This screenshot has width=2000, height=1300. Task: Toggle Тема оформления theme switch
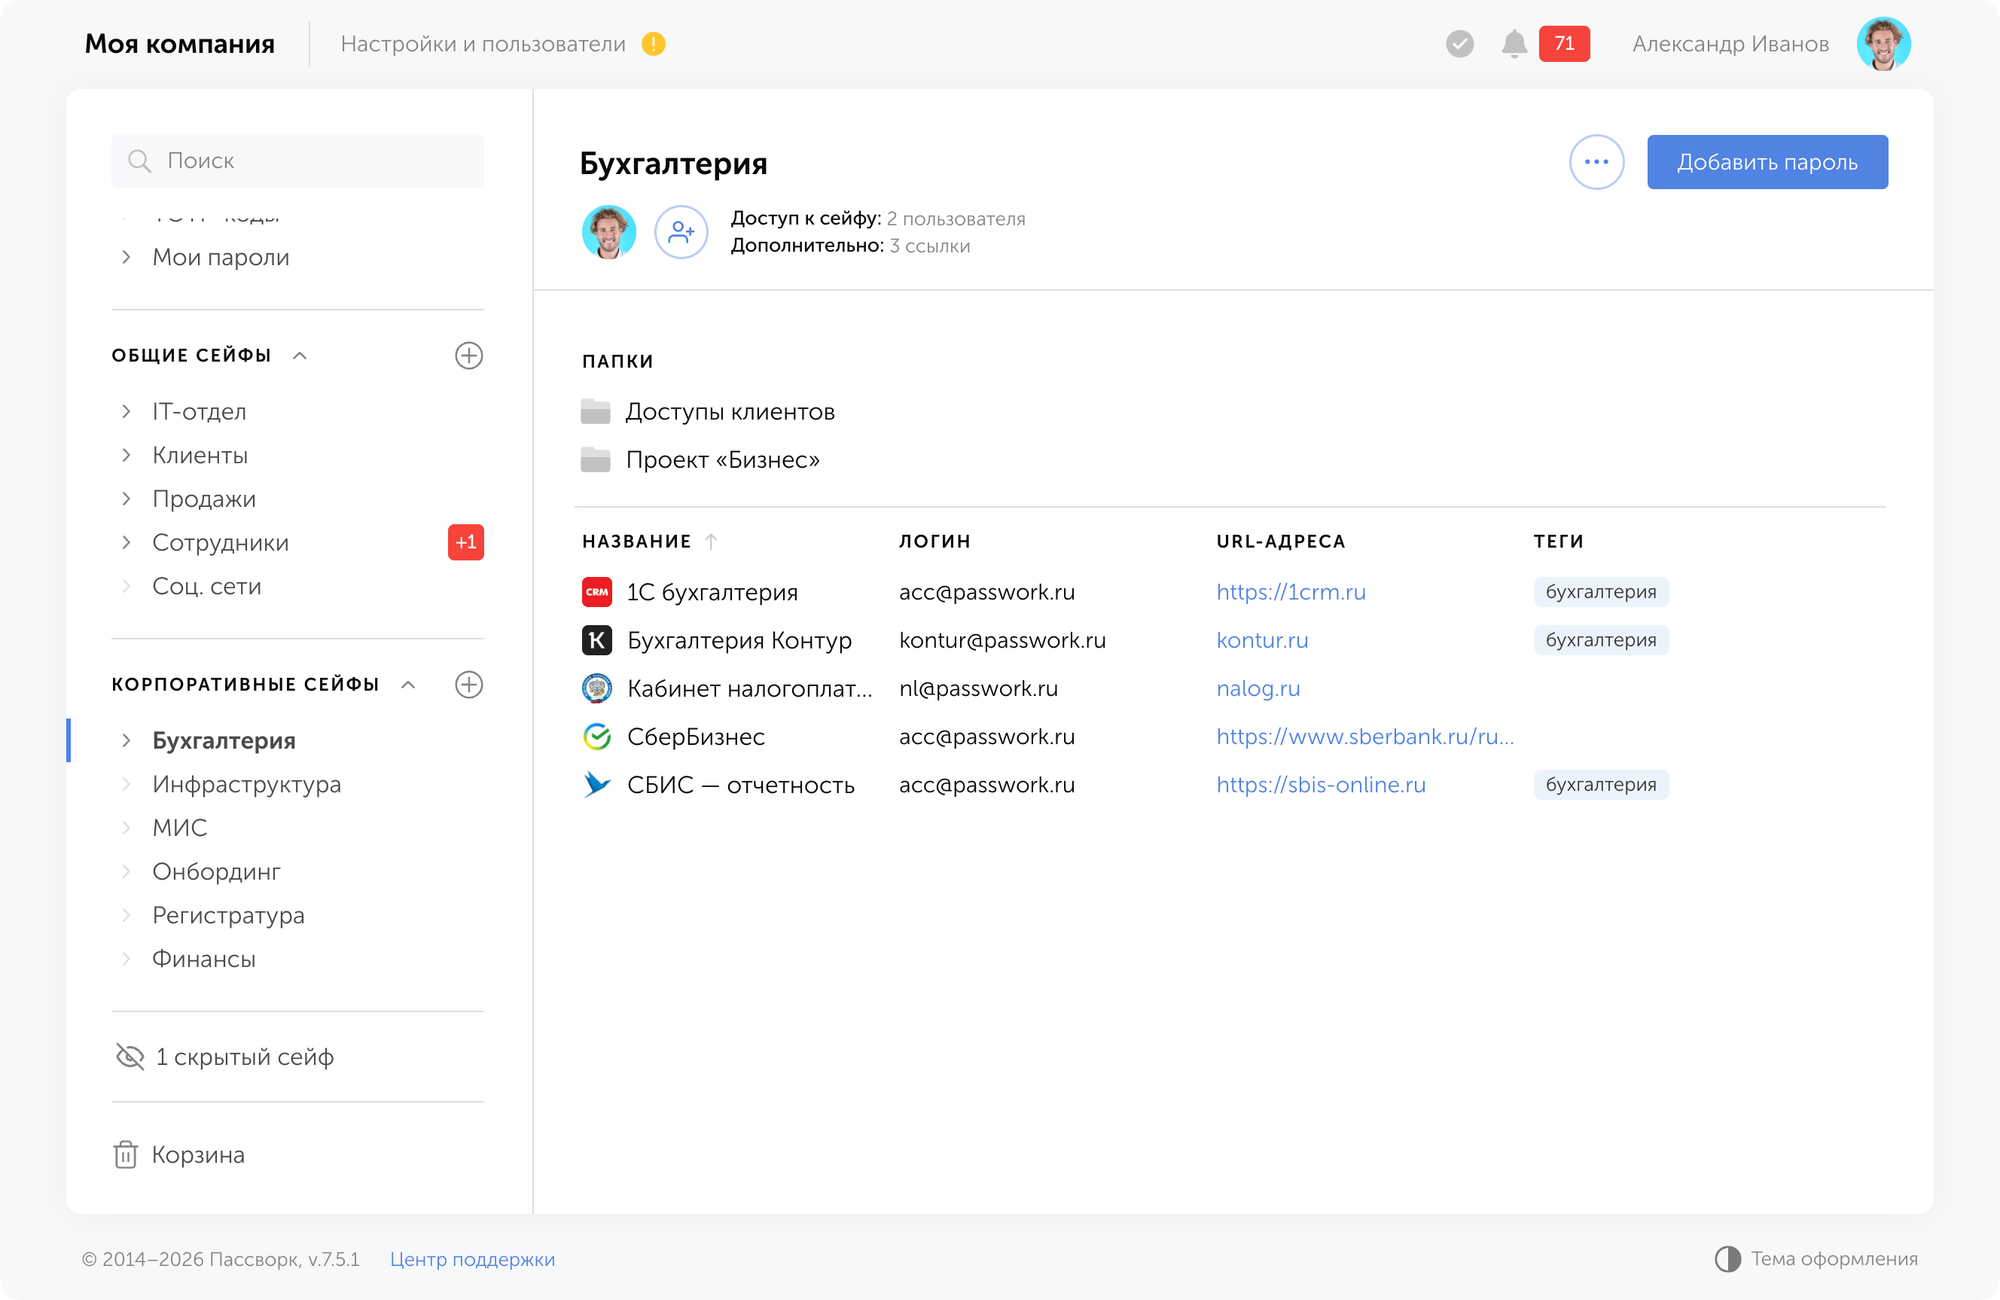pos(1727,1259)
